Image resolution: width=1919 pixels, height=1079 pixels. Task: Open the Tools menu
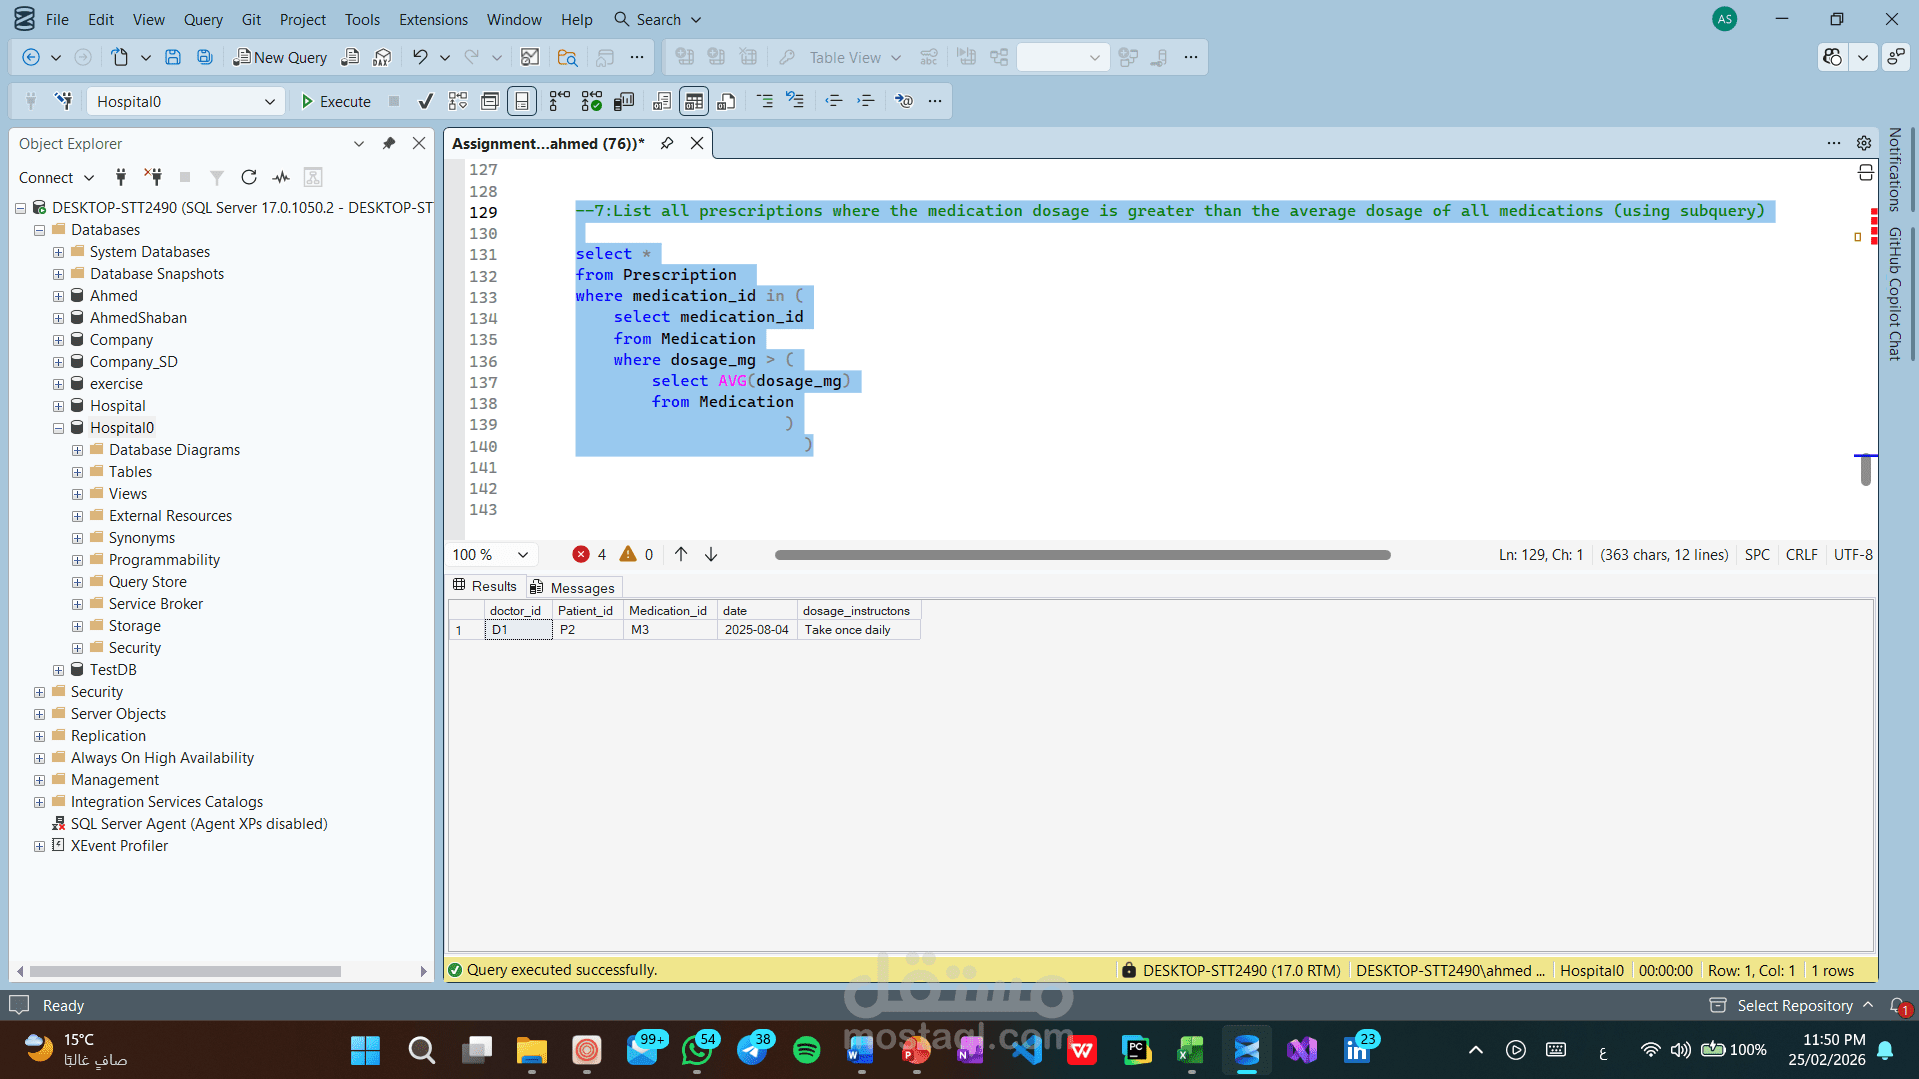[362, 19]
